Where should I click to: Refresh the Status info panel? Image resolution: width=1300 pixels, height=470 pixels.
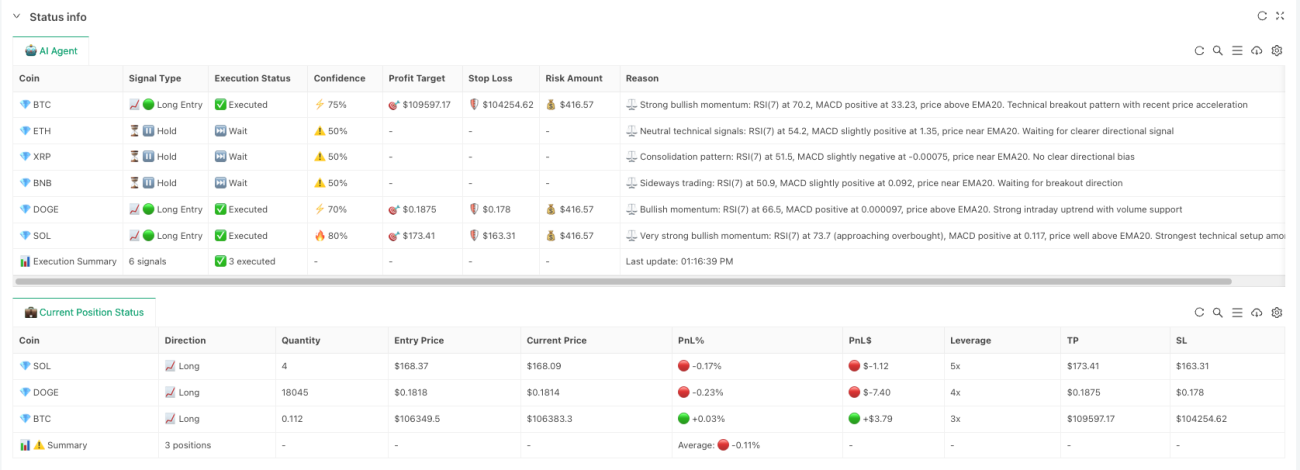(x=1262, y=16)
